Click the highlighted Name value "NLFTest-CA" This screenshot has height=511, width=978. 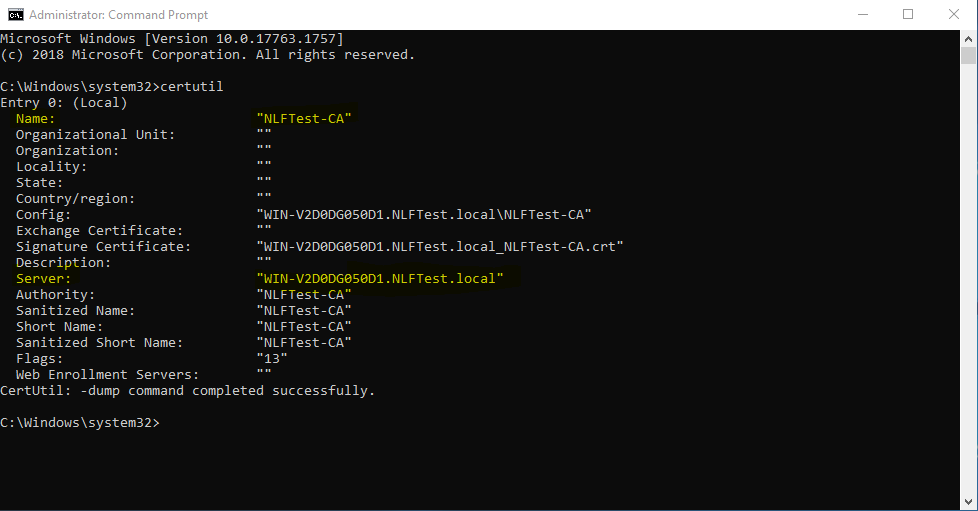(x=304, y=119)
